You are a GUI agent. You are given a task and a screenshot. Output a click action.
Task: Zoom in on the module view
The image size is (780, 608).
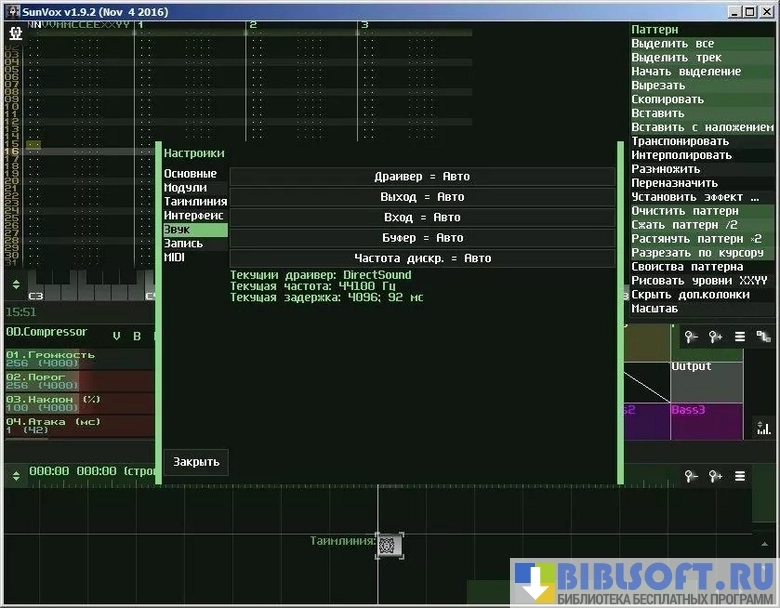pyautogui.click(x=715, y=337)
